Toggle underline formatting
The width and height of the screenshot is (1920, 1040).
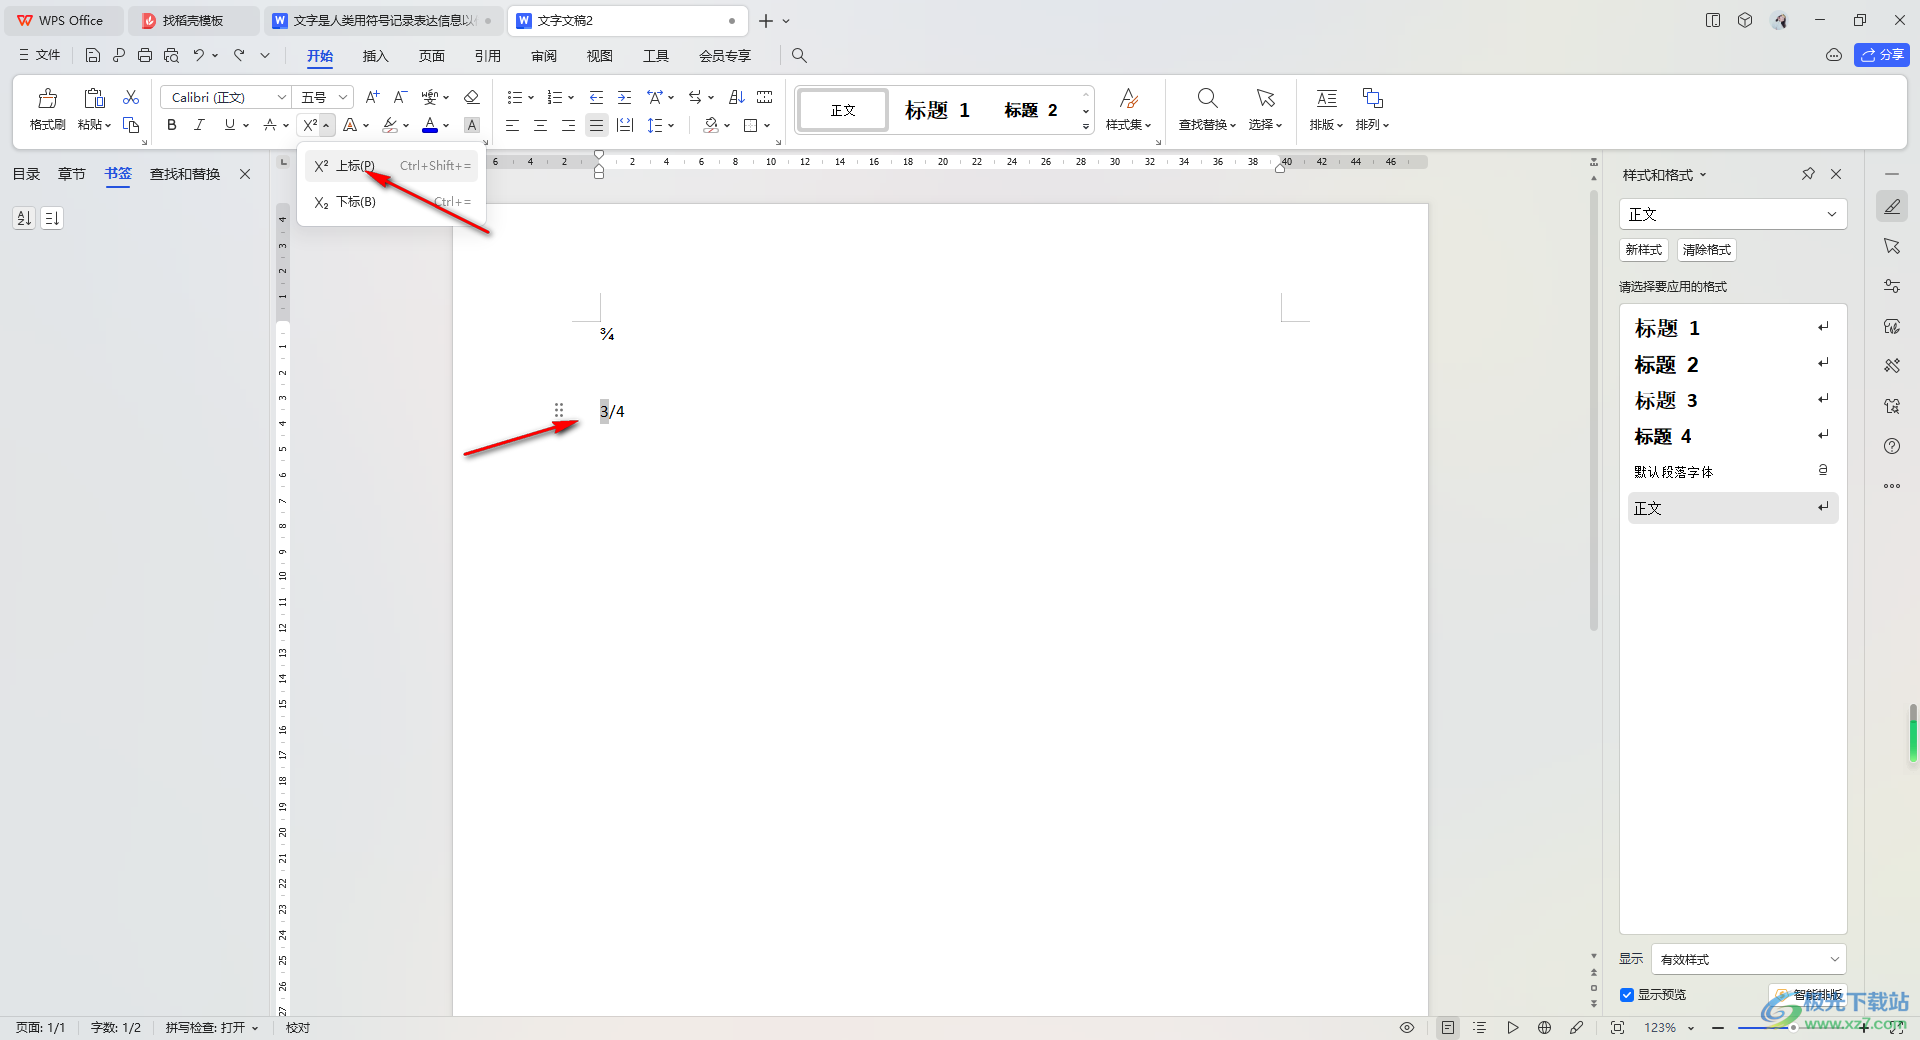[230, 125]
